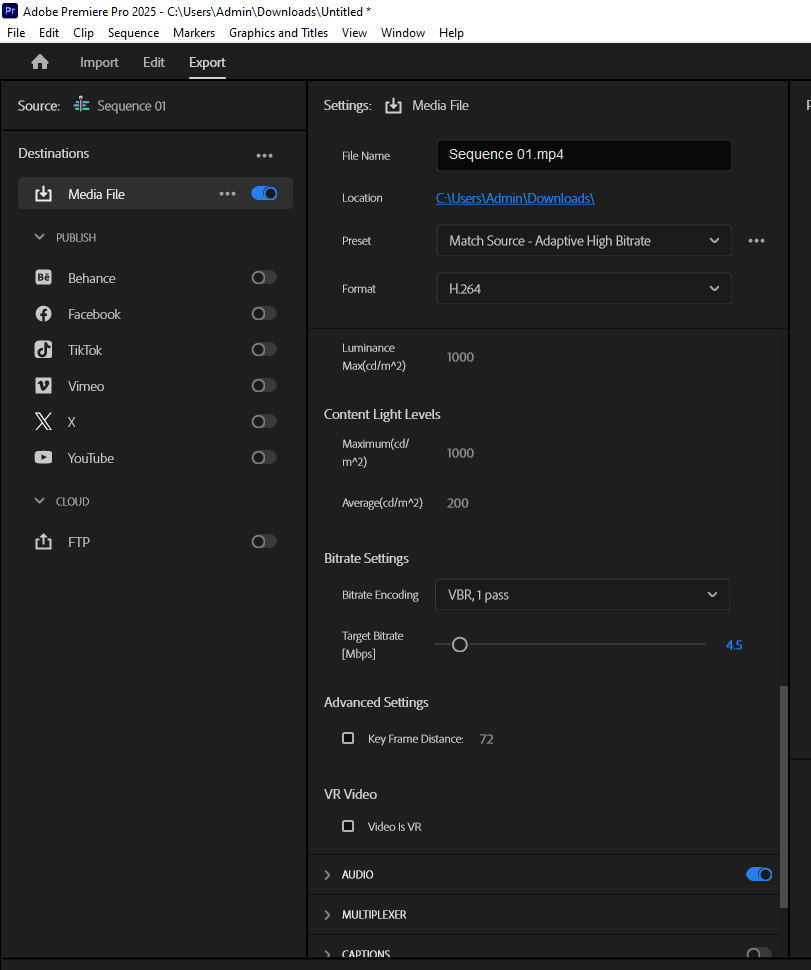The width and height of the screenshot is (811, 970).
Task: Open the Format H.264 dropdown
Action: (x=584, y=288)
